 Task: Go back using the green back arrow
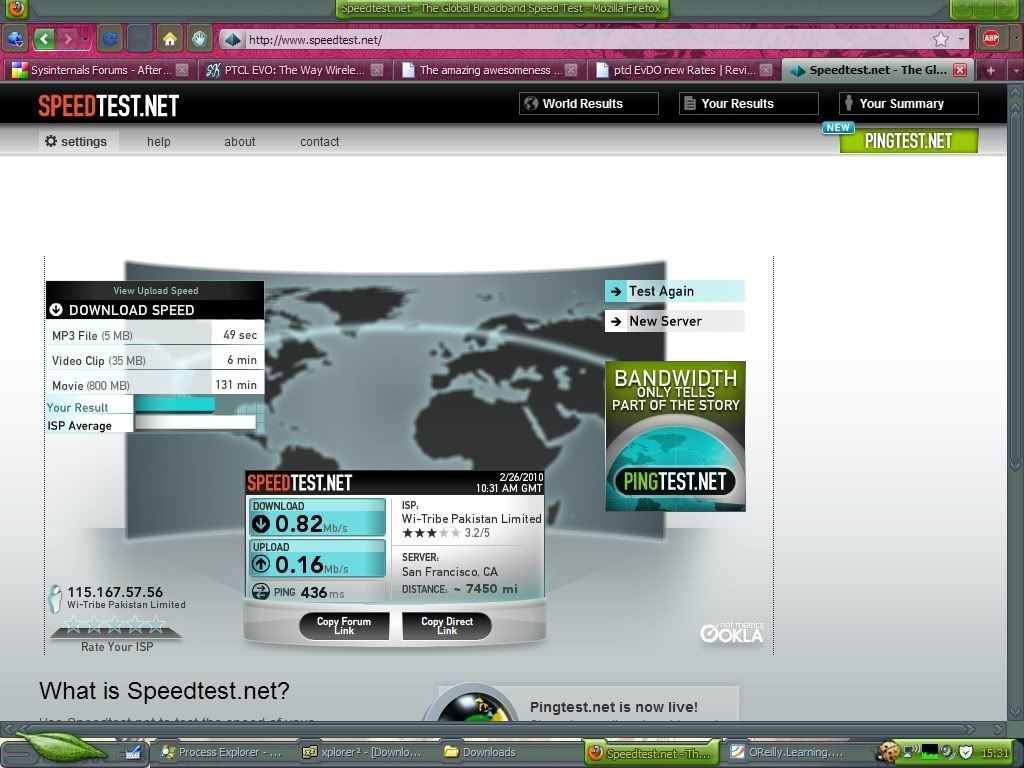44,39
